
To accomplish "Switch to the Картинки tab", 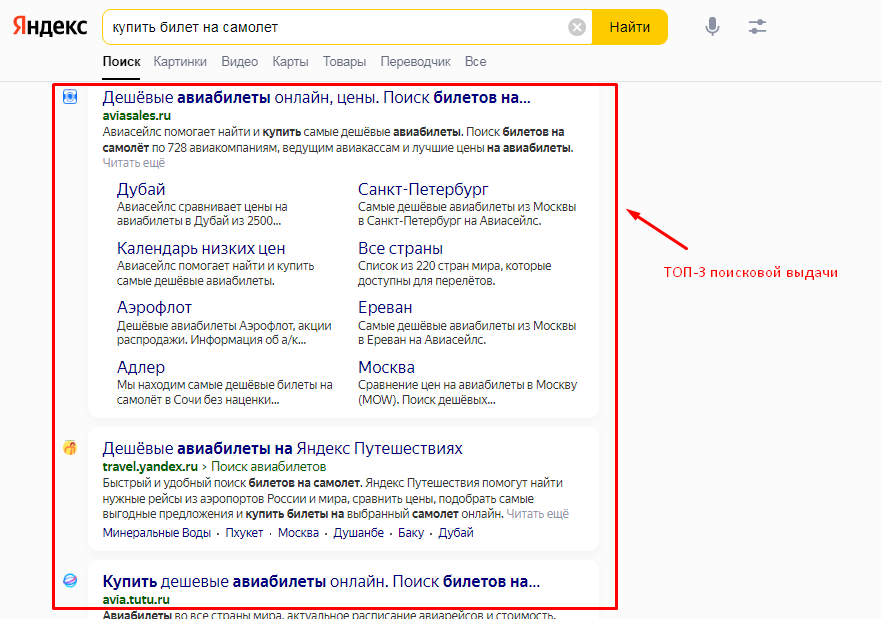I will 180,62.
